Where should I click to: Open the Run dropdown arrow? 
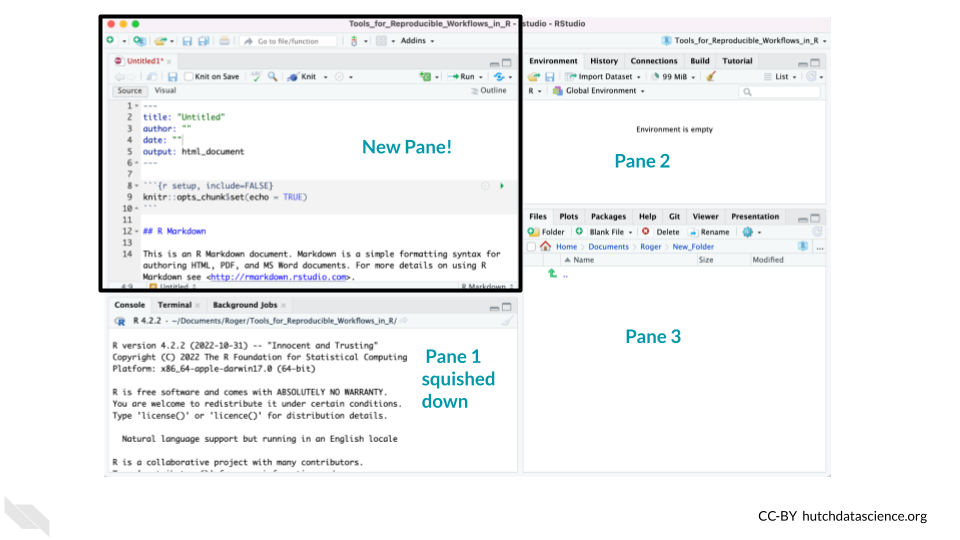point(481,77)
